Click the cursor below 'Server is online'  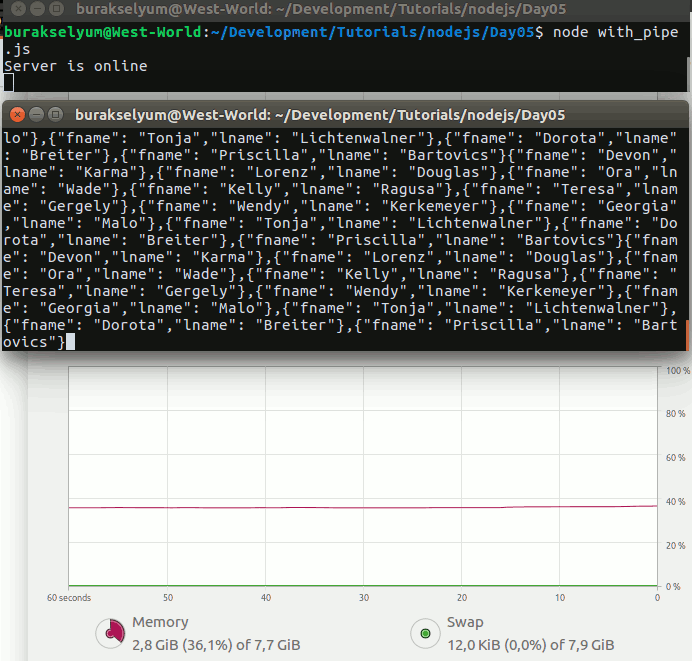(8, 83)
